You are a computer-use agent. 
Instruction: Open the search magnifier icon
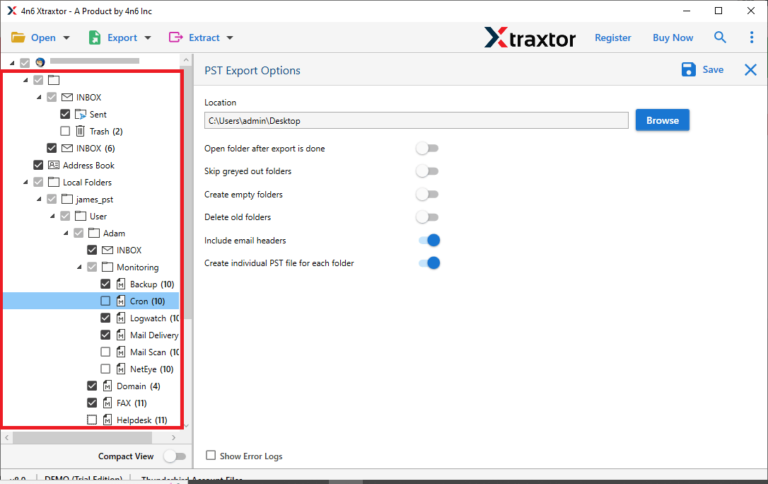(720, 37)
